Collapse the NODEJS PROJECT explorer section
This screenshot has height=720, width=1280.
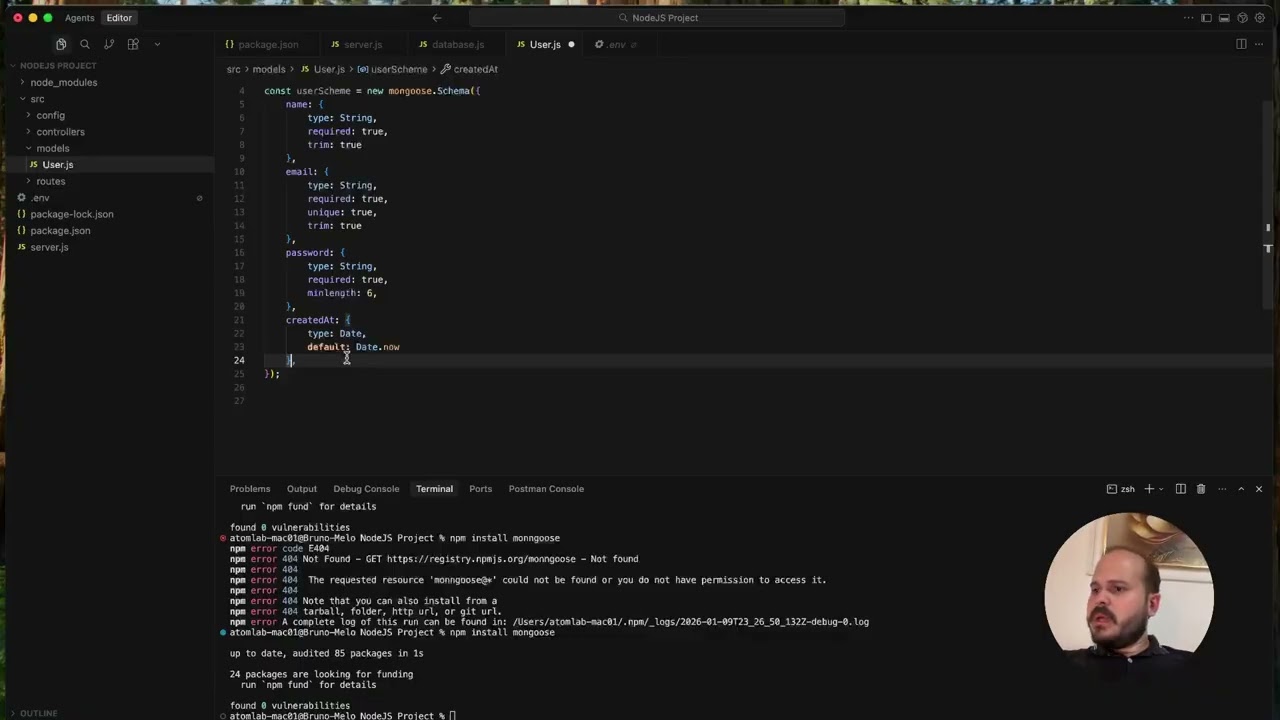tap(58, 66)
